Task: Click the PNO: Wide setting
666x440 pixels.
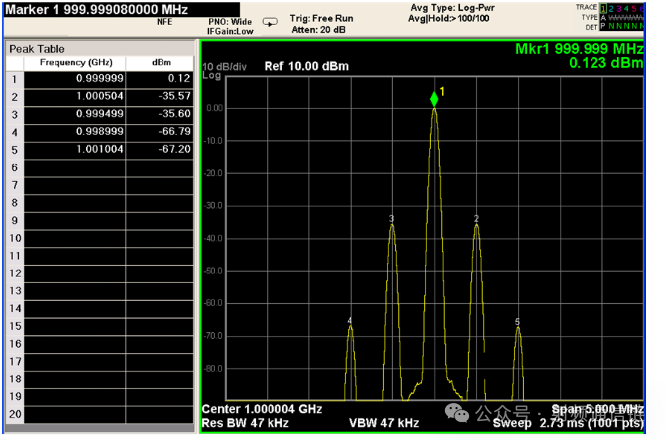Action: point(230,22)
